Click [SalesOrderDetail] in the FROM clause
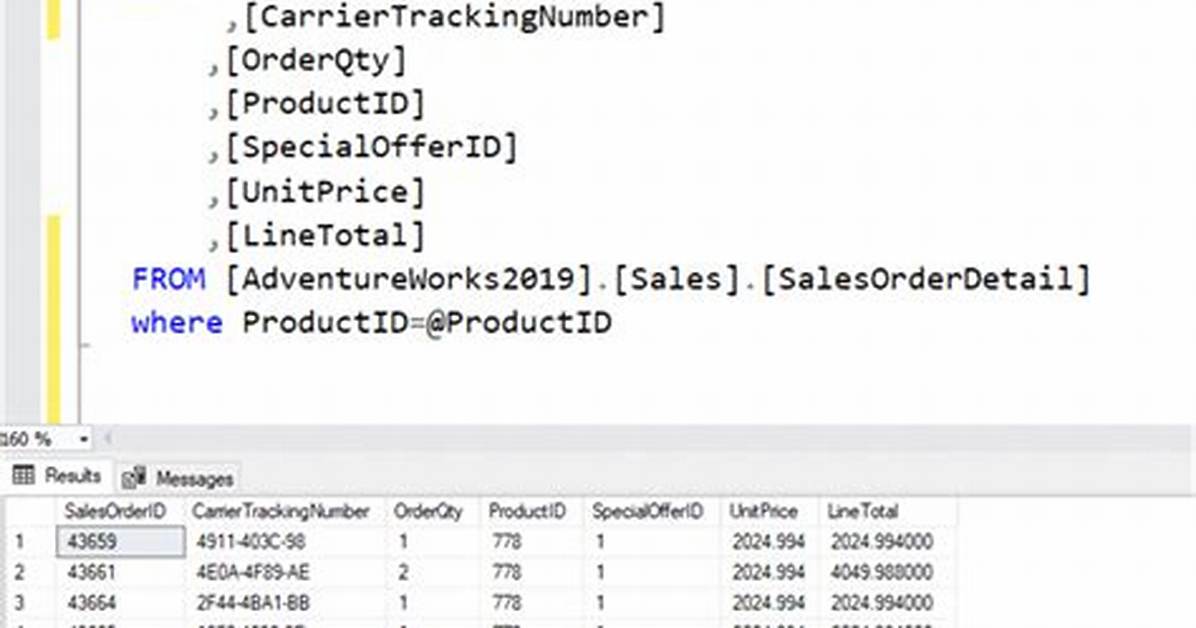1196x628 pixels. pyautogui.click(x=925, y=279)
